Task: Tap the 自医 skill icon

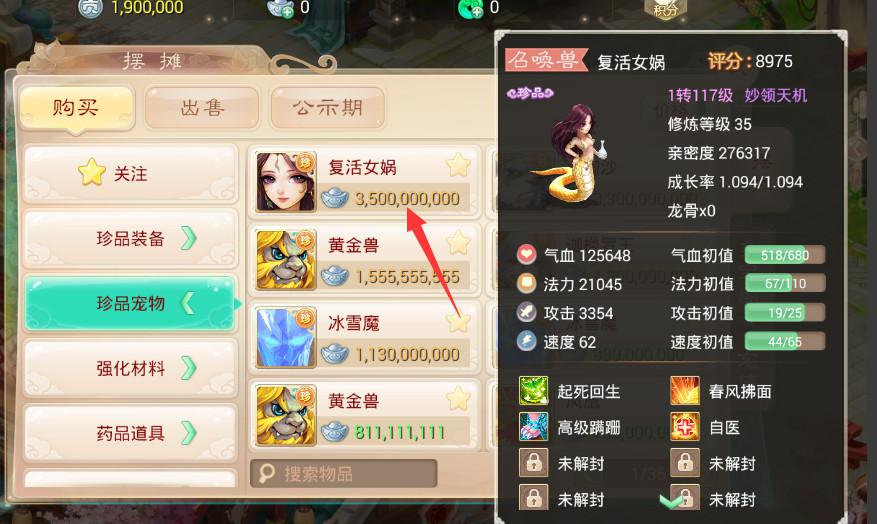Action: [x=685, y=427]
